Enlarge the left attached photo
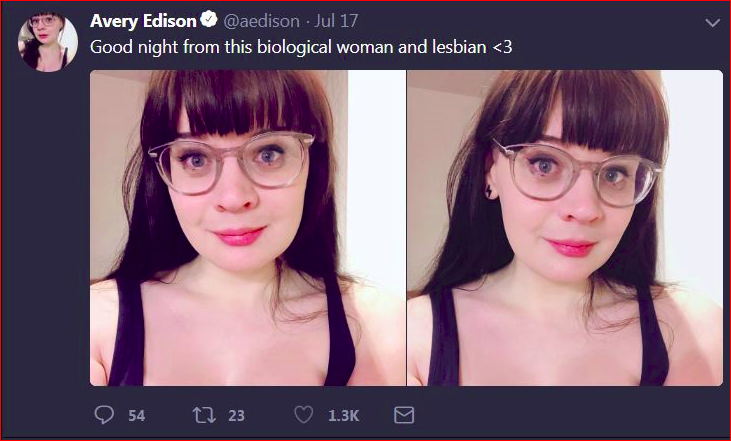Viewport: 731px width, 441px height. point(248,228)
